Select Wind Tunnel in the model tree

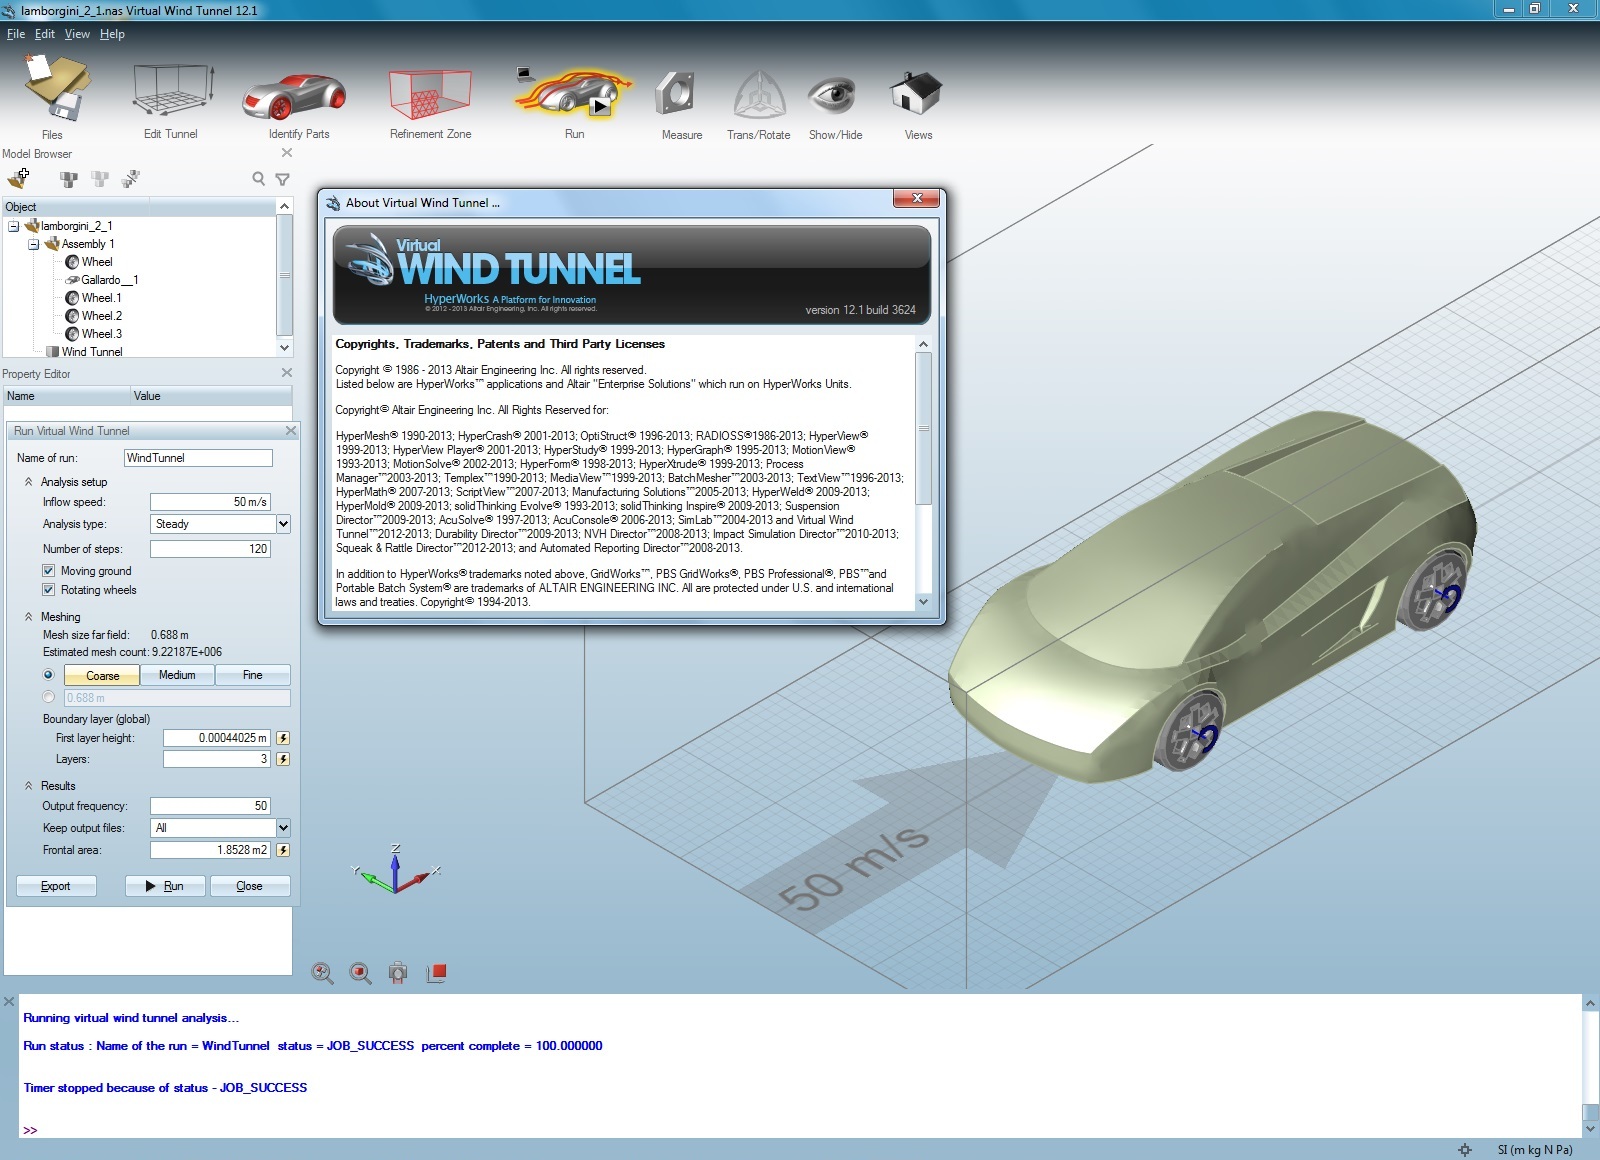tap(85, 352)
